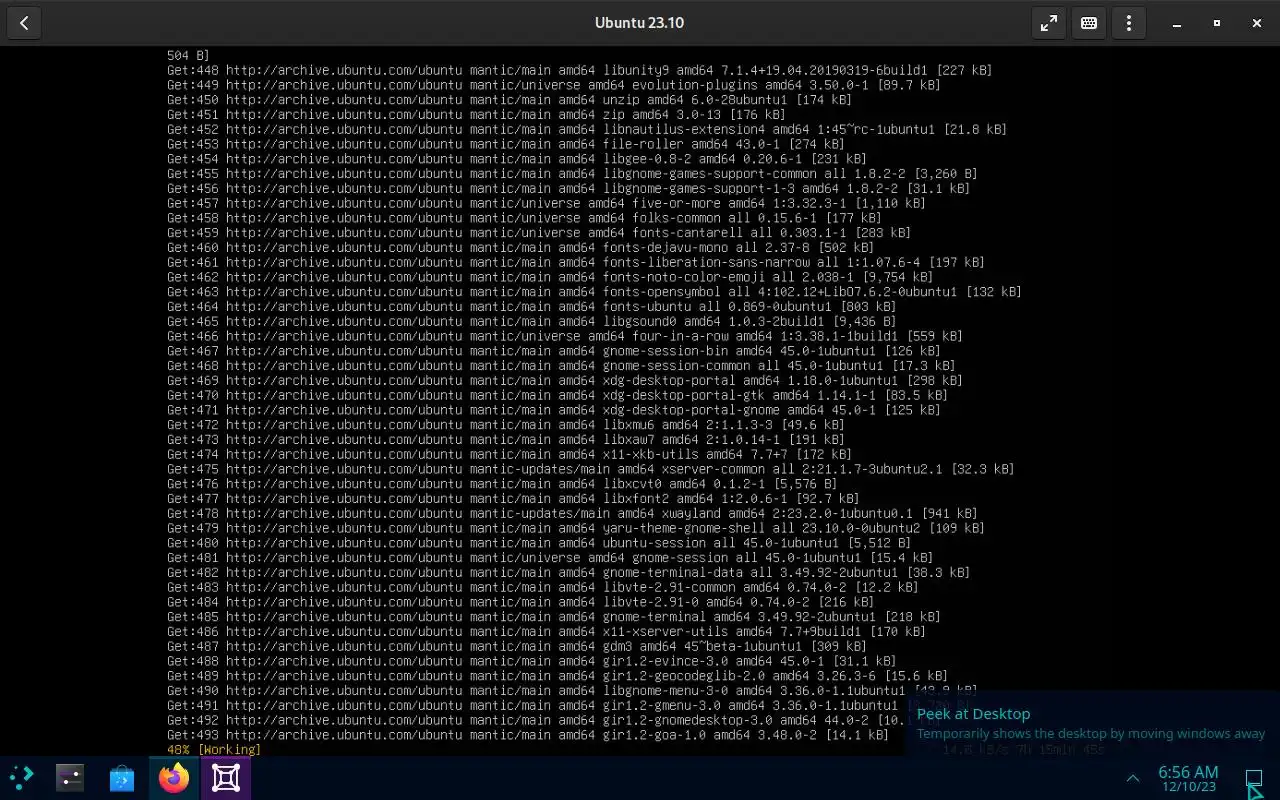Click the Get:482 gnome-terminal-data line
The image size is (1280, 800).
[569, 572]
